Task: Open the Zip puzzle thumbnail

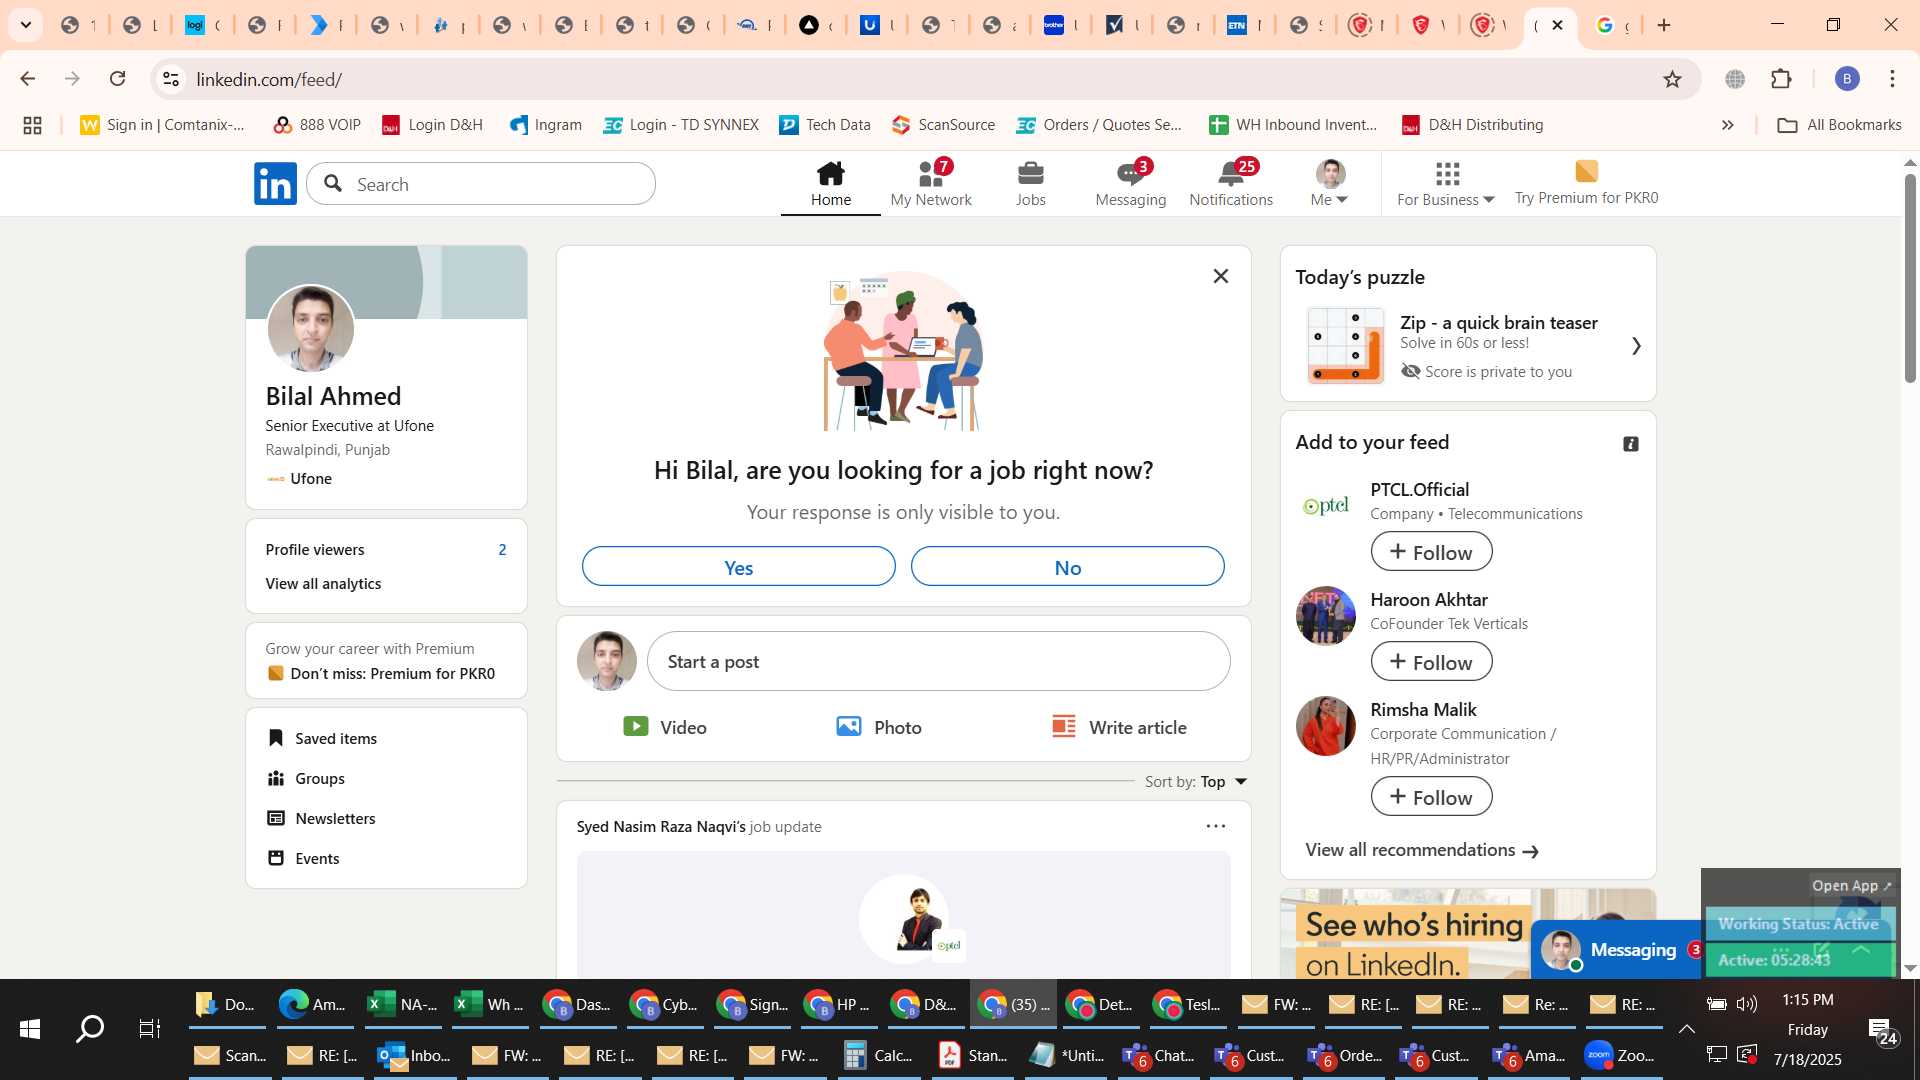Action: tap(1346, 346)
